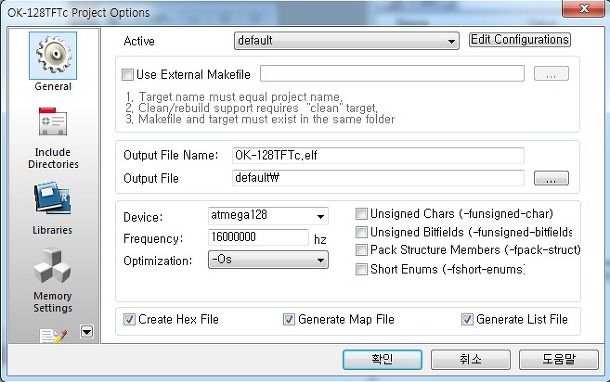This screenshot has width=610, height=382.
Task: Uncheck Generate List File
Action: pyautogui.click(x=467, y=319)
